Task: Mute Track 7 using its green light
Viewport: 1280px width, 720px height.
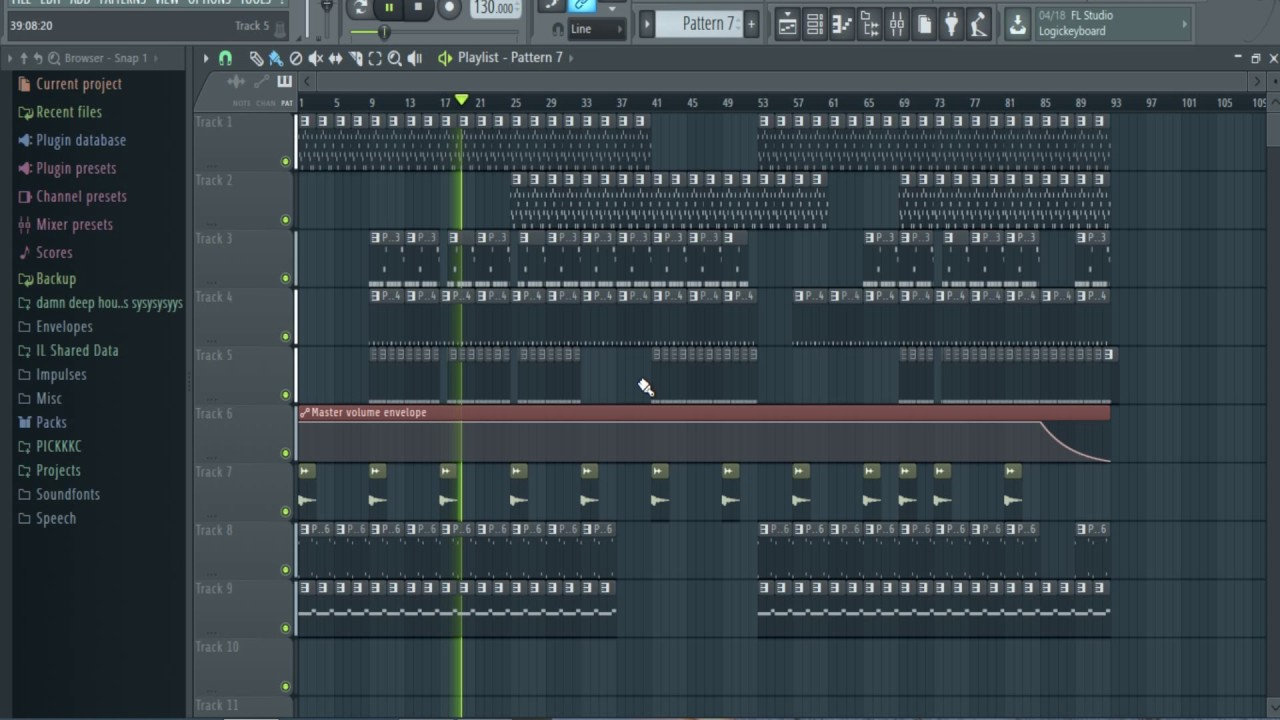Action: (286, 511)
